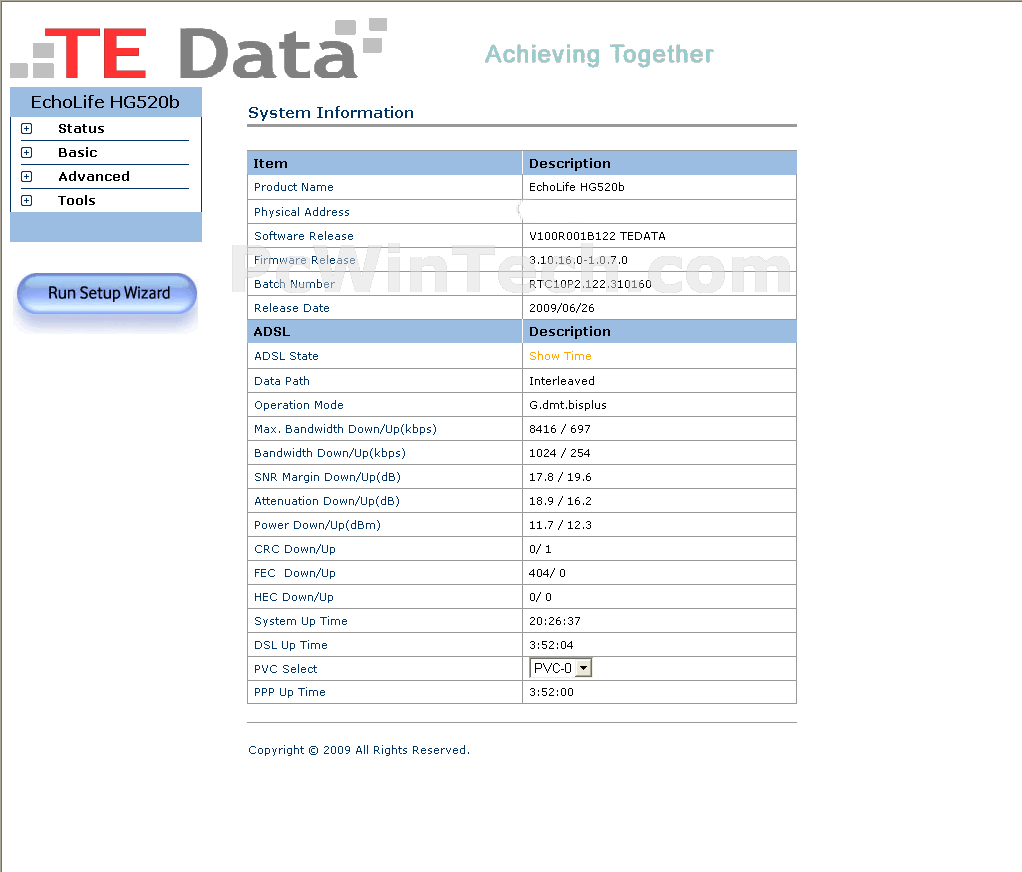This screenshot has height=872, width=1022.
Task: Click the Achieving Together slogan
Action: click(x=599, y=55)
